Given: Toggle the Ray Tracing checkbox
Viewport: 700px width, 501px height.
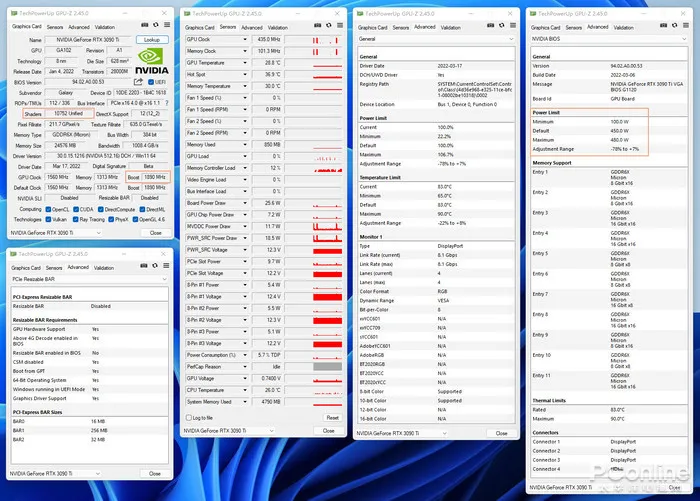Looking at the screenshot, I should pyautogui.click(x=75, y=220).
